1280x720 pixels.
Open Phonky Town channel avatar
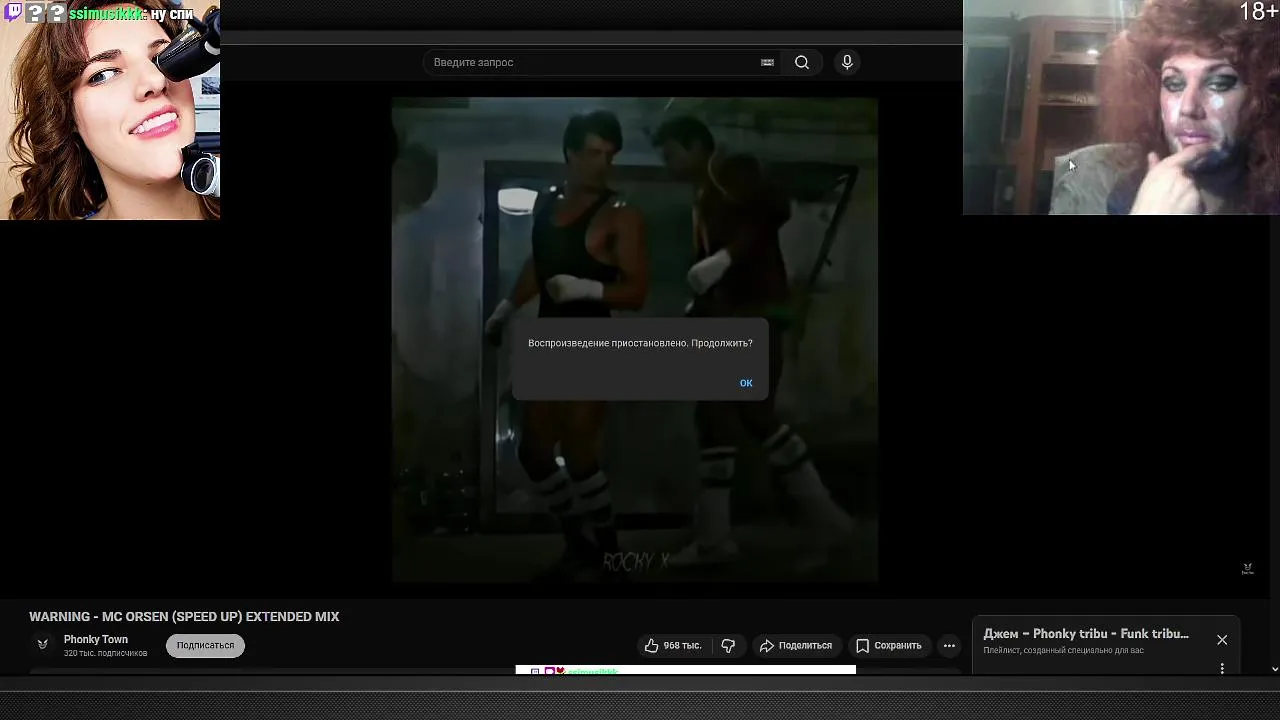click(43, 645)
